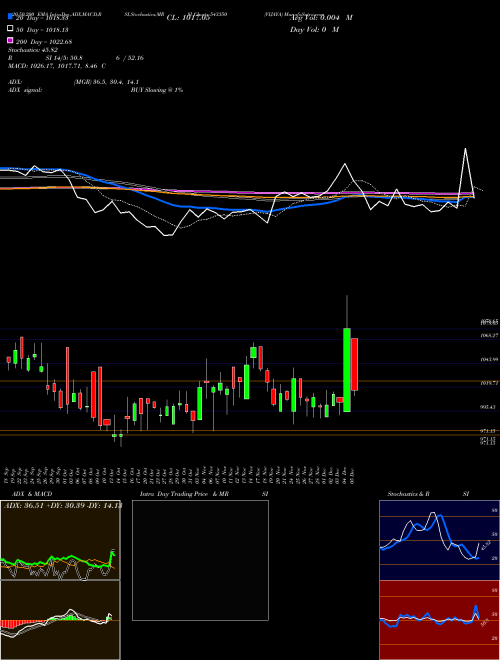
Task: Click the 'BUY Slowing @ 1%' ADX signal
Action: (x=157, y=90)
